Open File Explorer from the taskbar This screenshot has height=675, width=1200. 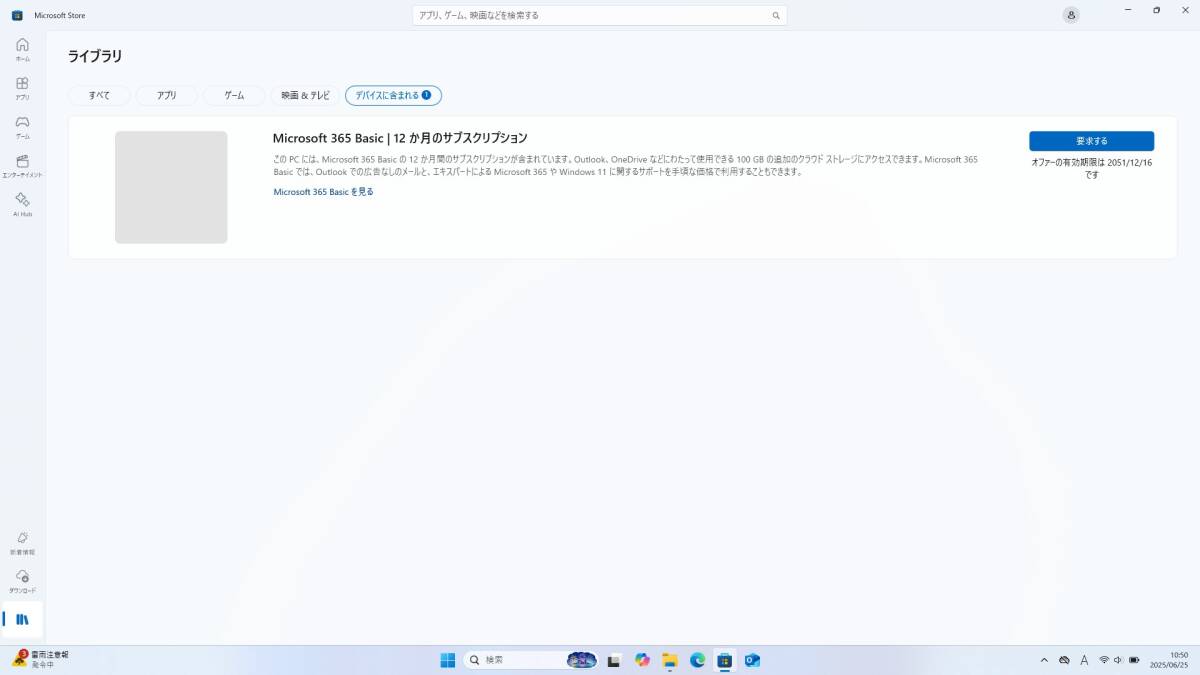coord(670,660)
